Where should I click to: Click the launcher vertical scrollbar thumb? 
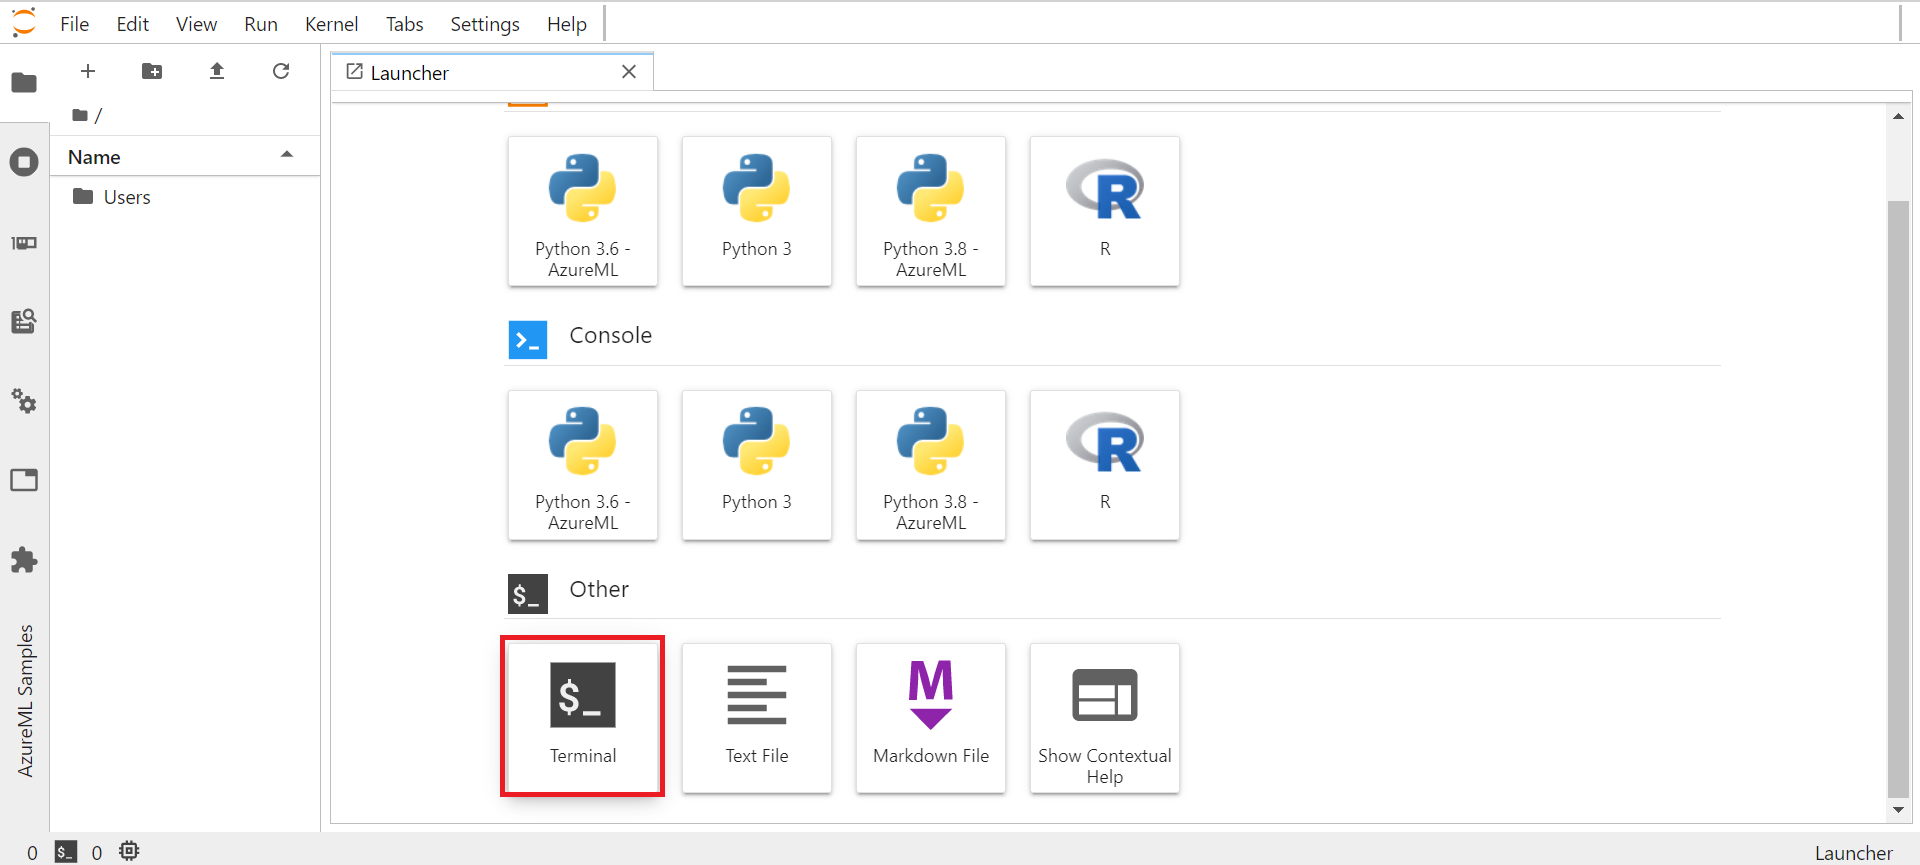[1898, 500]
